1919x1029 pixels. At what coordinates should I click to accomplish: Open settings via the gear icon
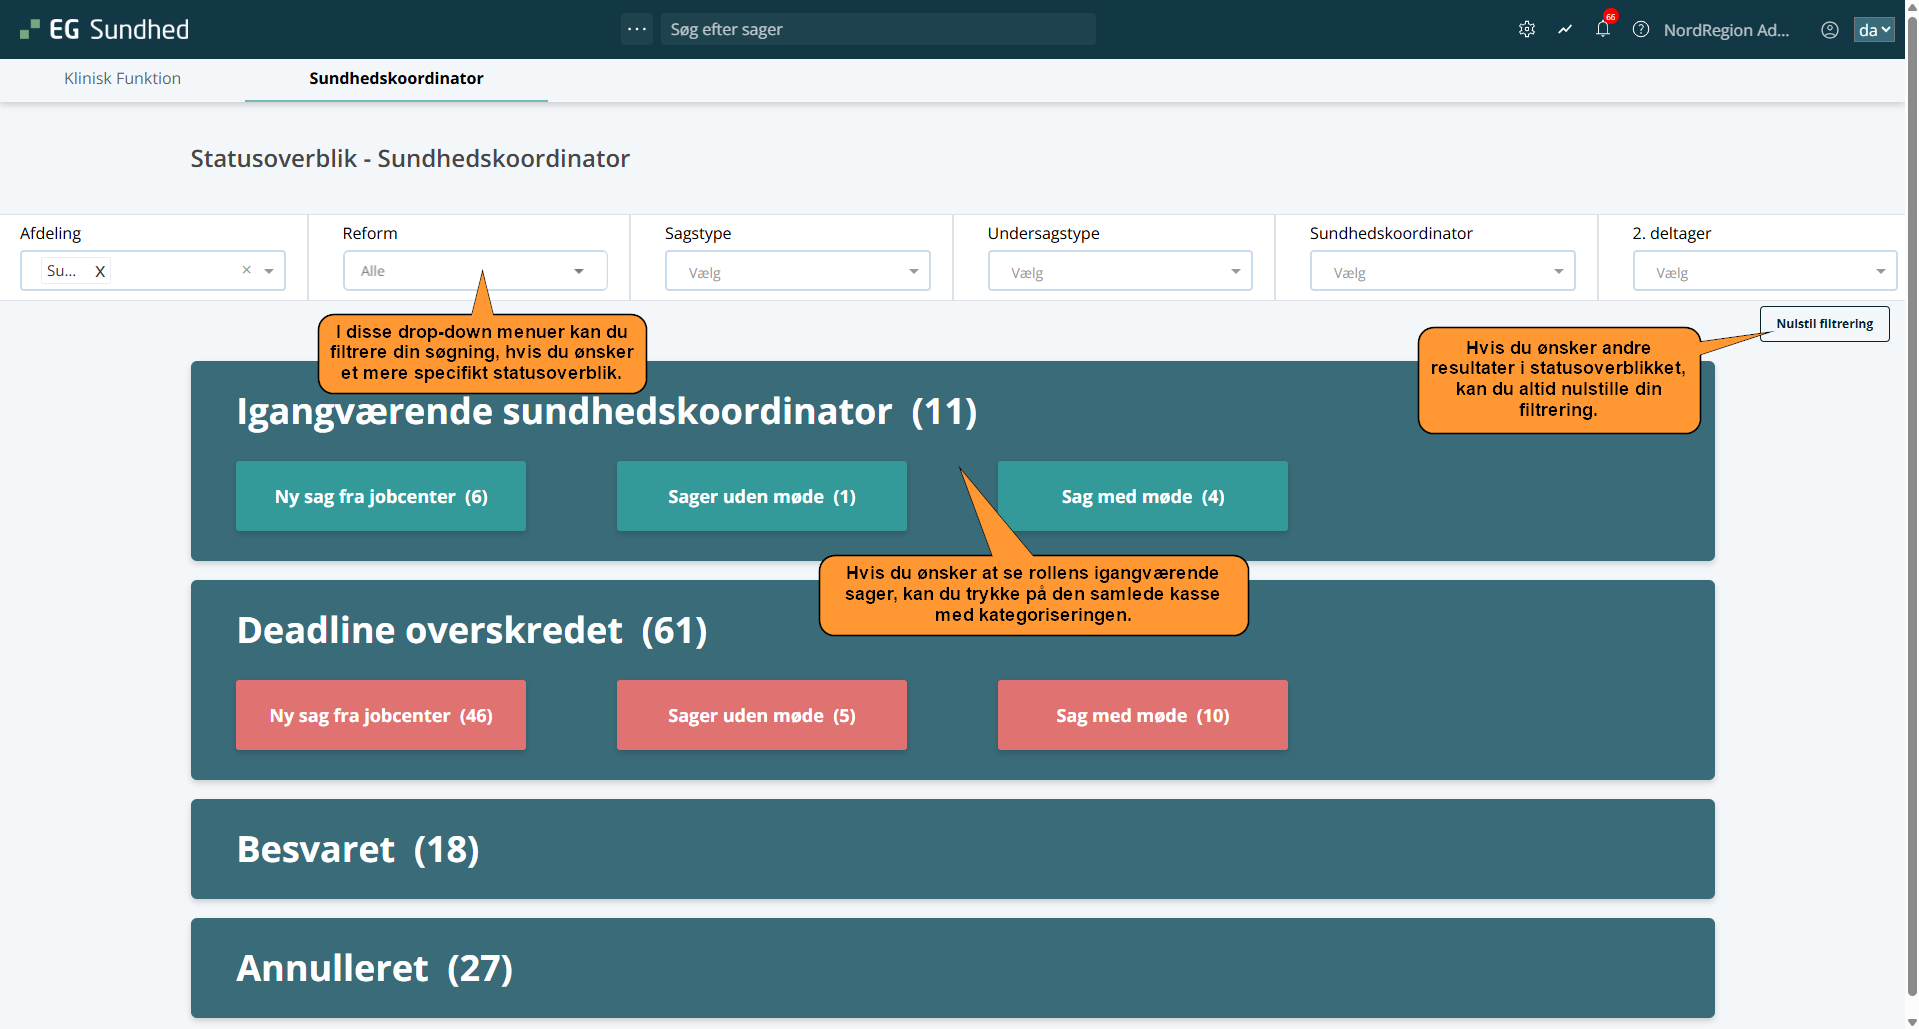(x=1526, y=30)
